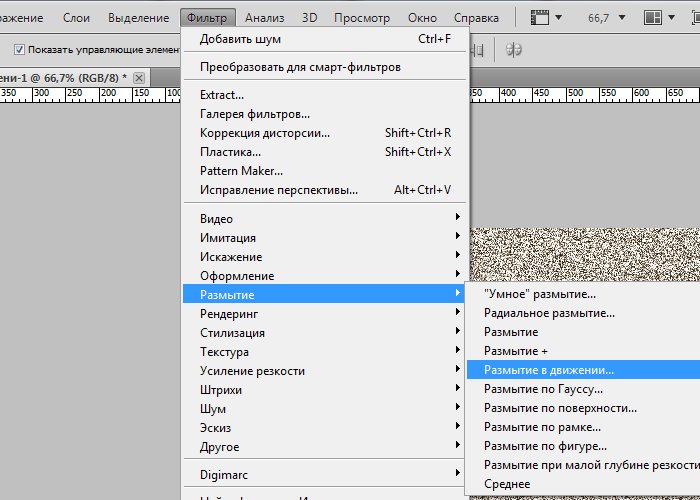Expand the Sharpen submenu (Усиление резкости)
Viewport: 700px width, 500px height.
(x=252, y=371)
